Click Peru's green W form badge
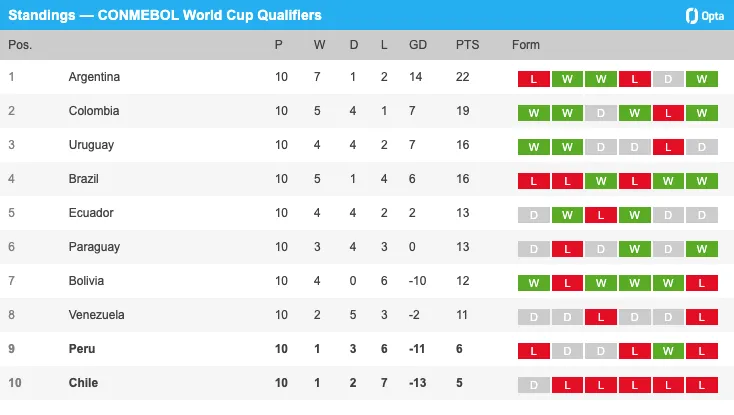 click(x=669, y=351)
